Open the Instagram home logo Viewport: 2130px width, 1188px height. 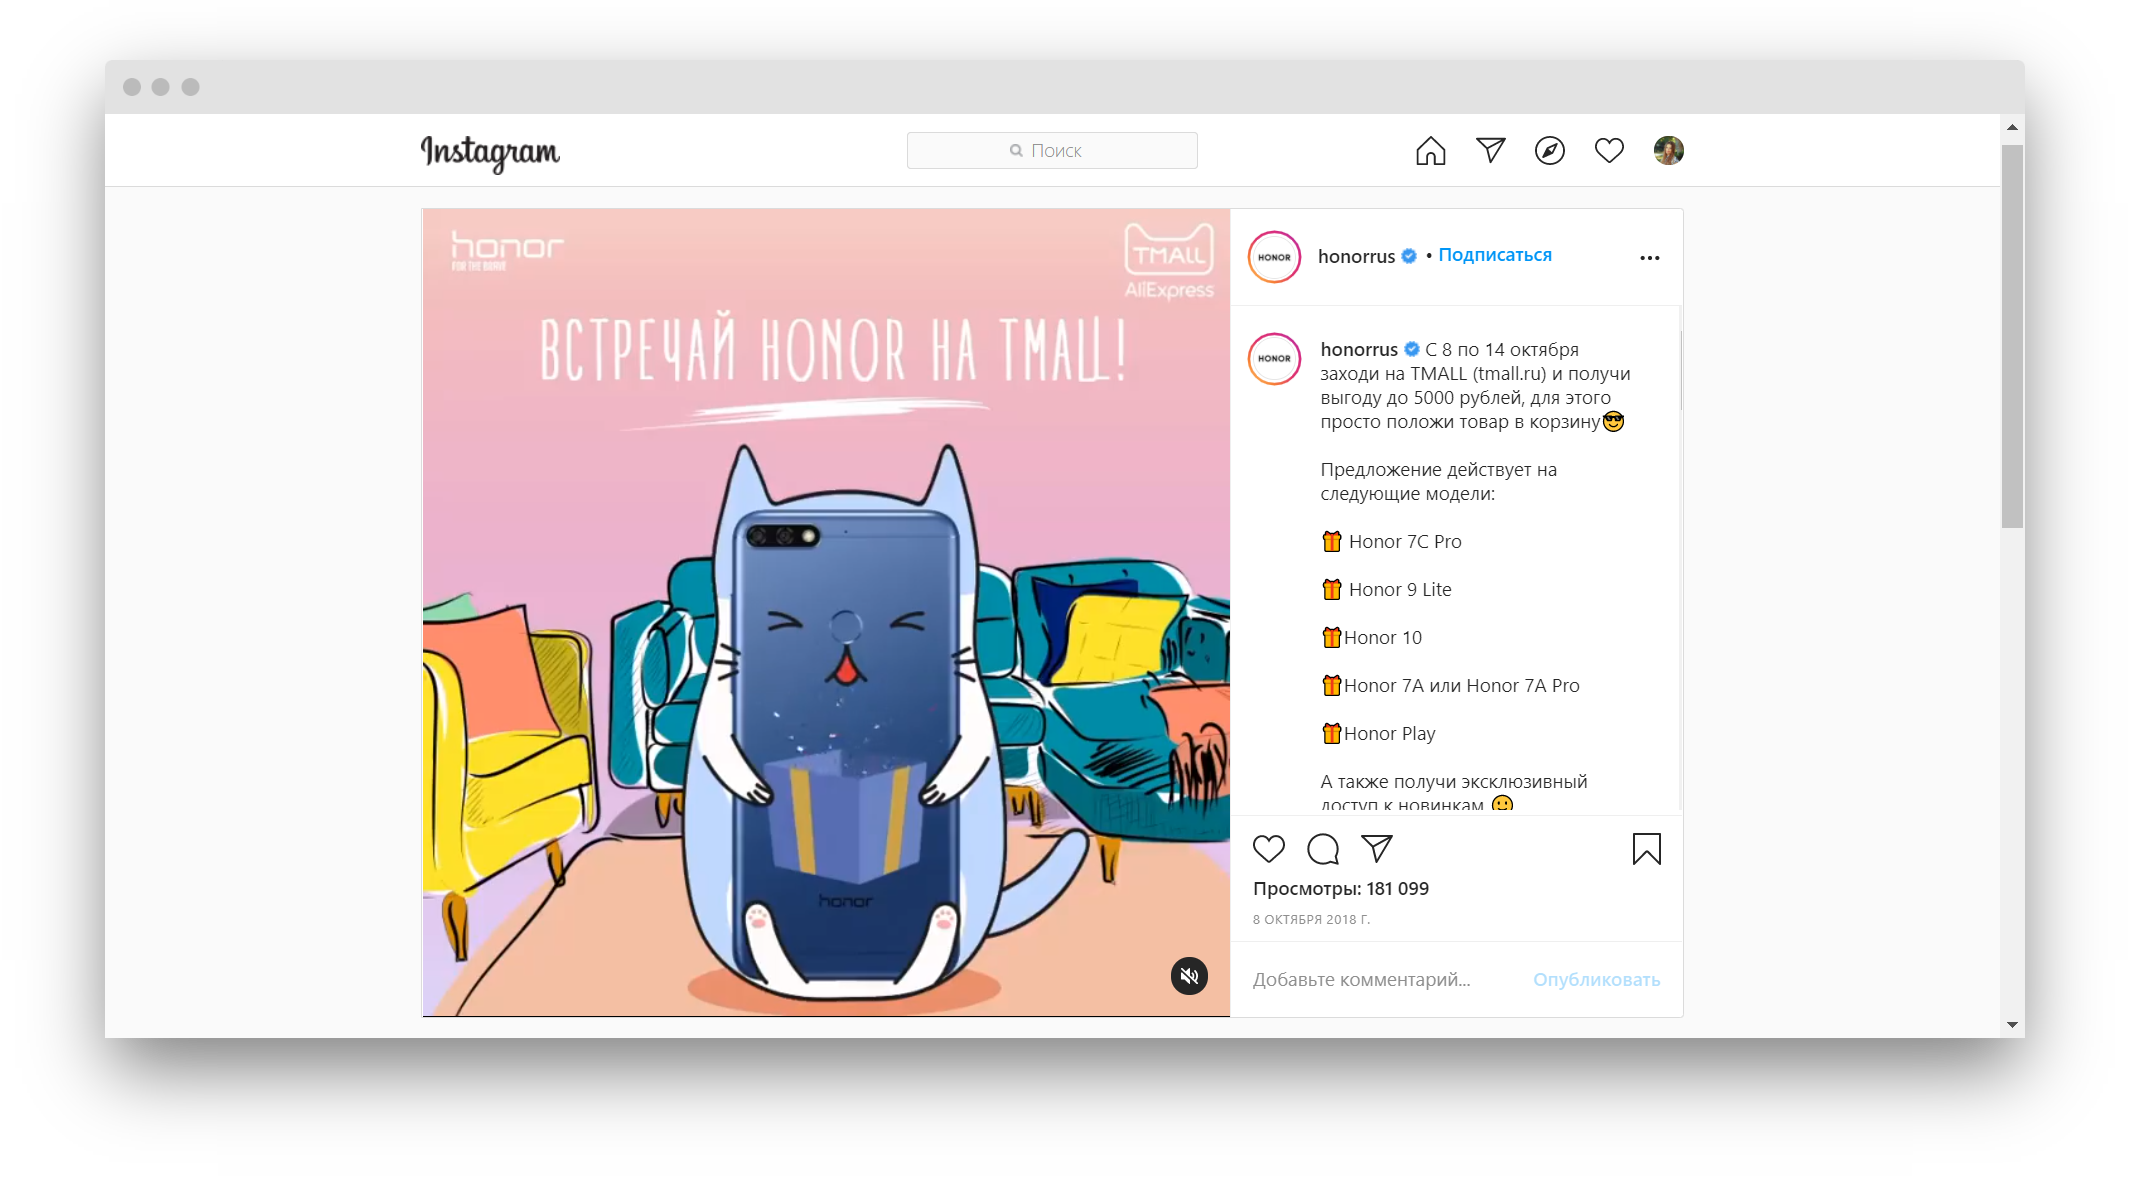click(x=490, y=152)
